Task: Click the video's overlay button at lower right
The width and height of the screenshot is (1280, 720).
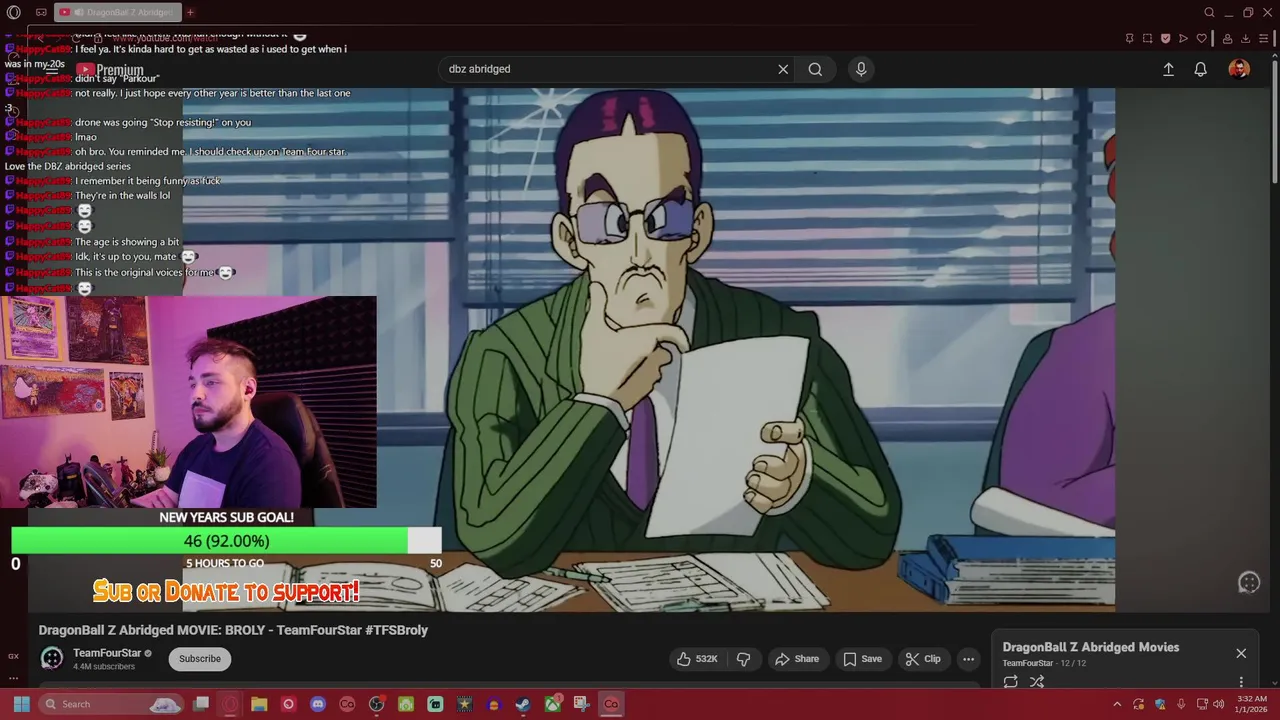Action: 1249,583
